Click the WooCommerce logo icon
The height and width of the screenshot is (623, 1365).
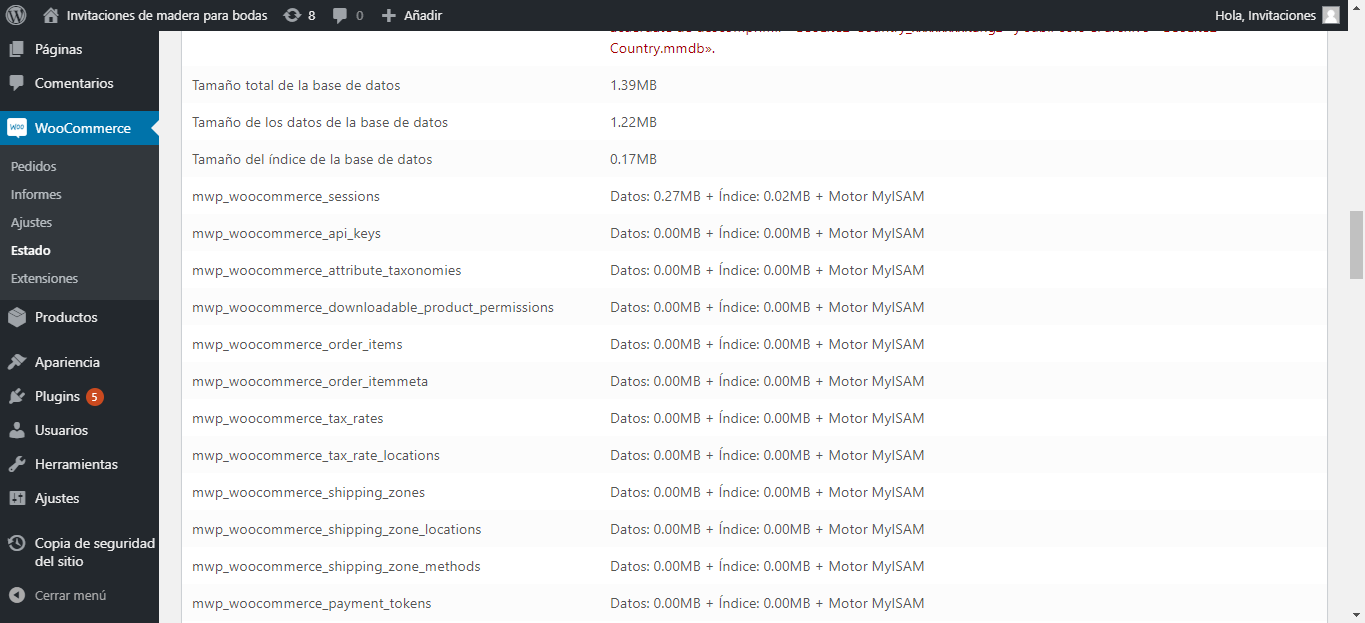point(17,128)
